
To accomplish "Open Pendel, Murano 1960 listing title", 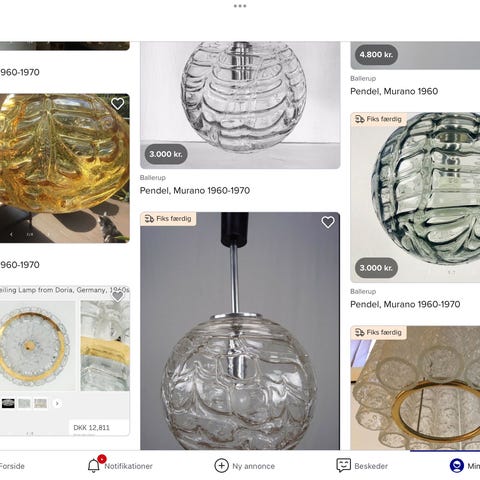I will pos(394,91).
